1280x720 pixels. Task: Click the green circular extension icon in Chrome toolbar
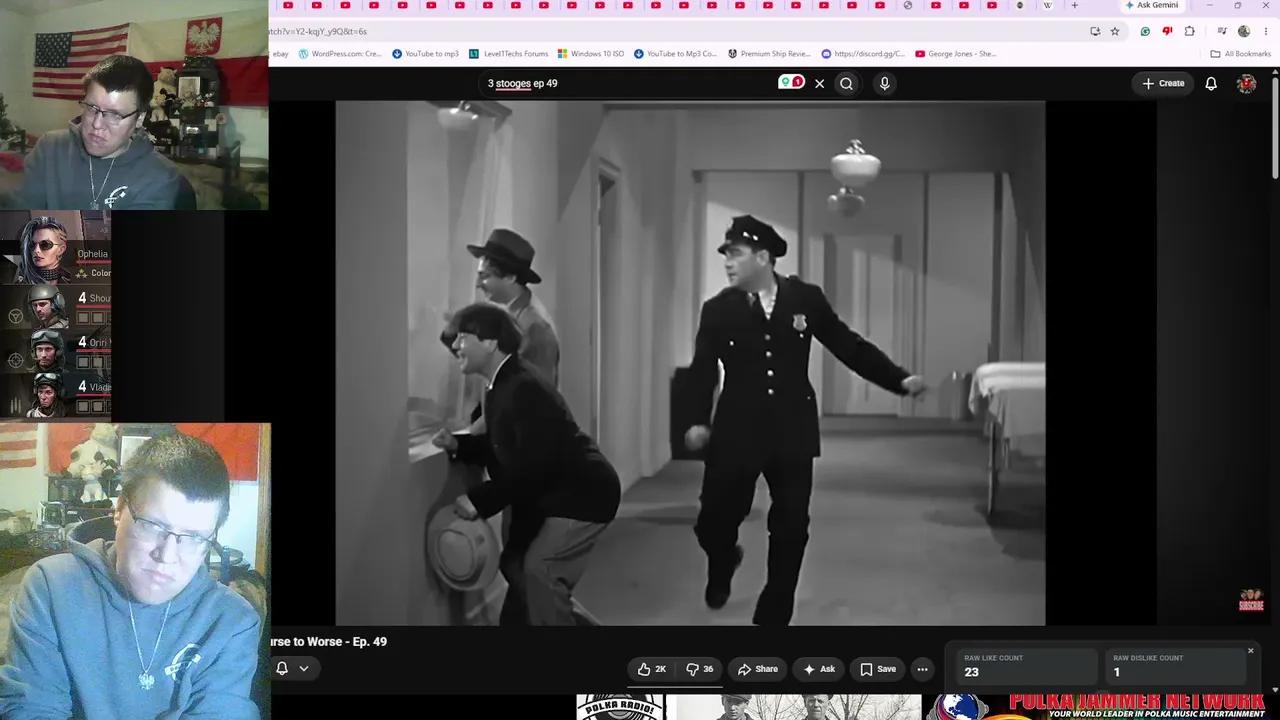(x=1145, y=31)
